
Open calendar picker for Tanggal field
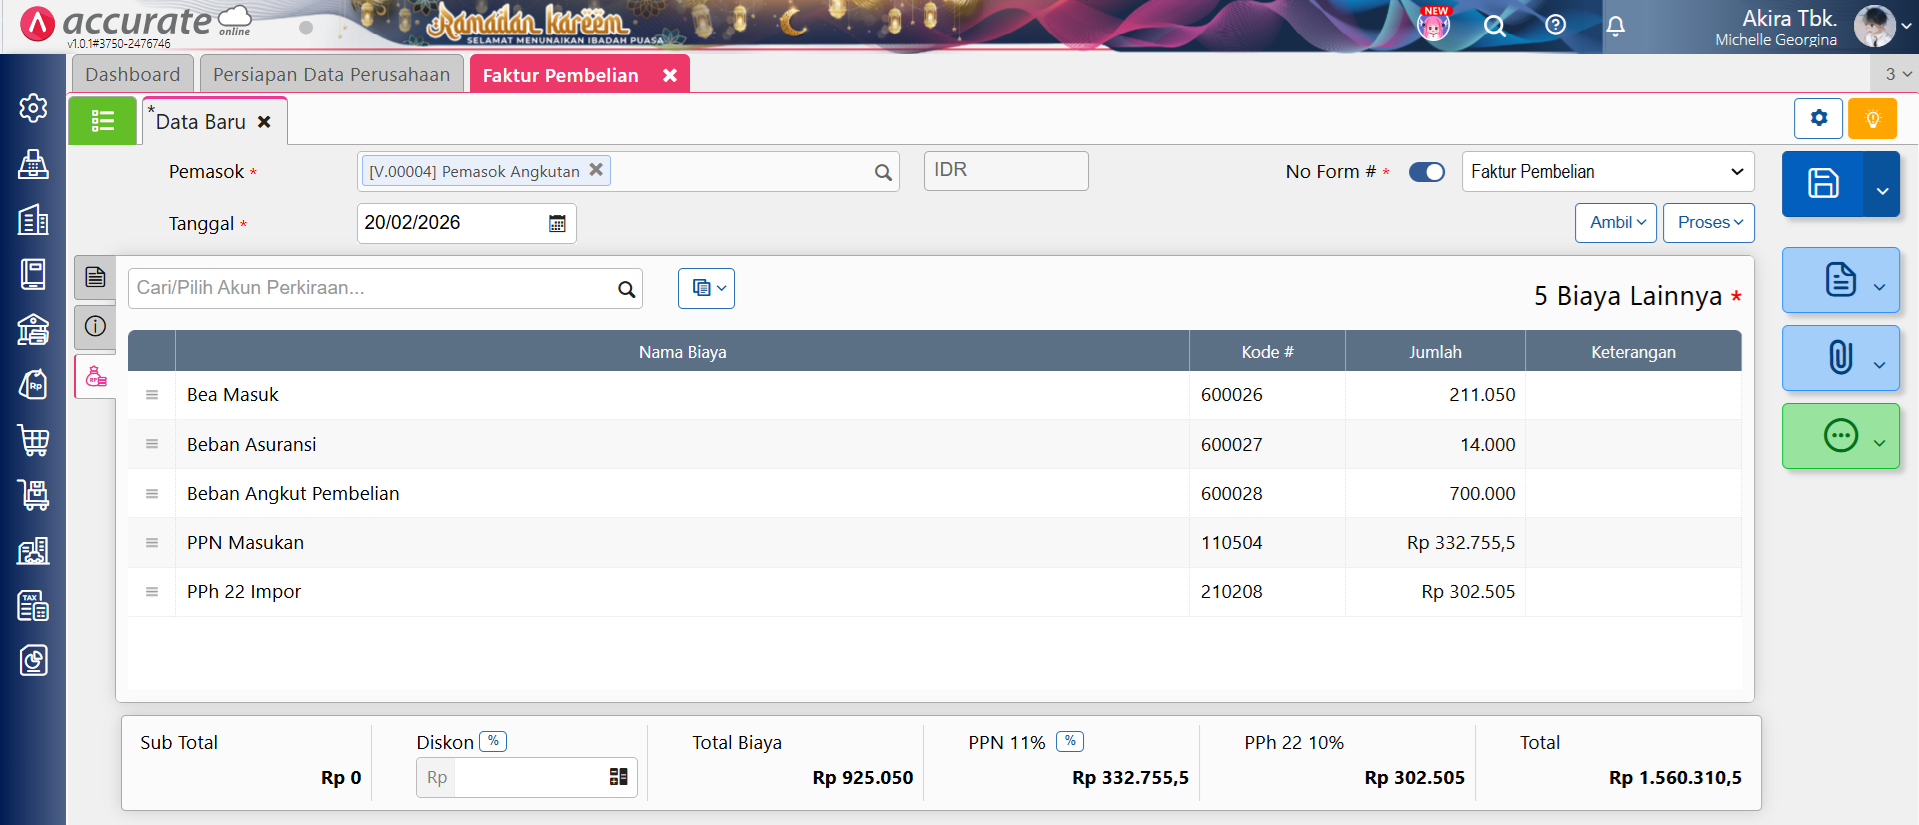click(x=557, y=224)
